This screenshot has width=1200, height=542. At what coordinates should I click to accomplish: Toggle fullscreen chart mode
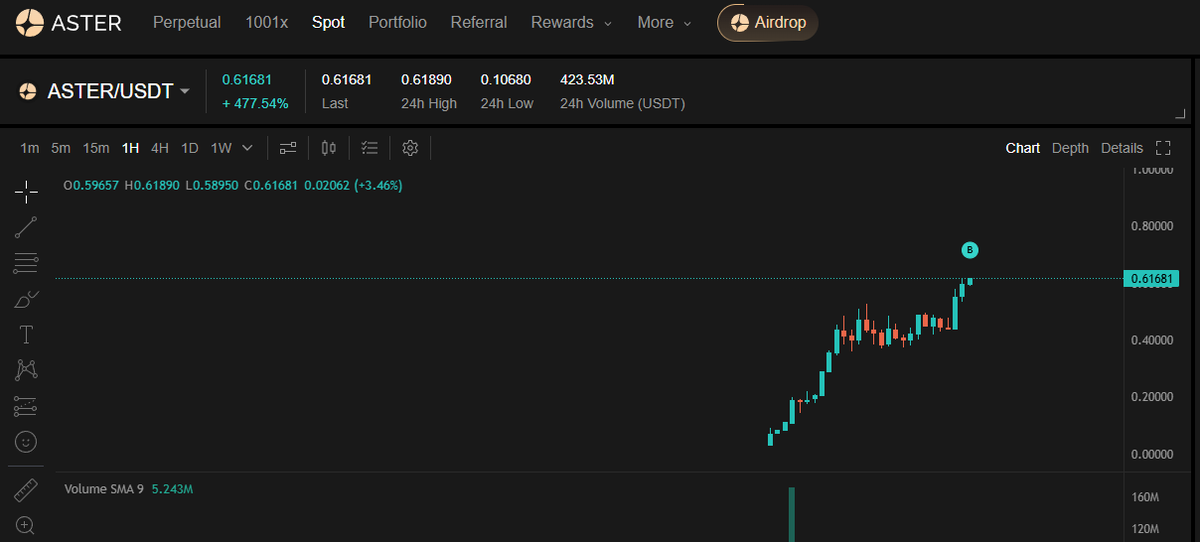[1163, 148]
